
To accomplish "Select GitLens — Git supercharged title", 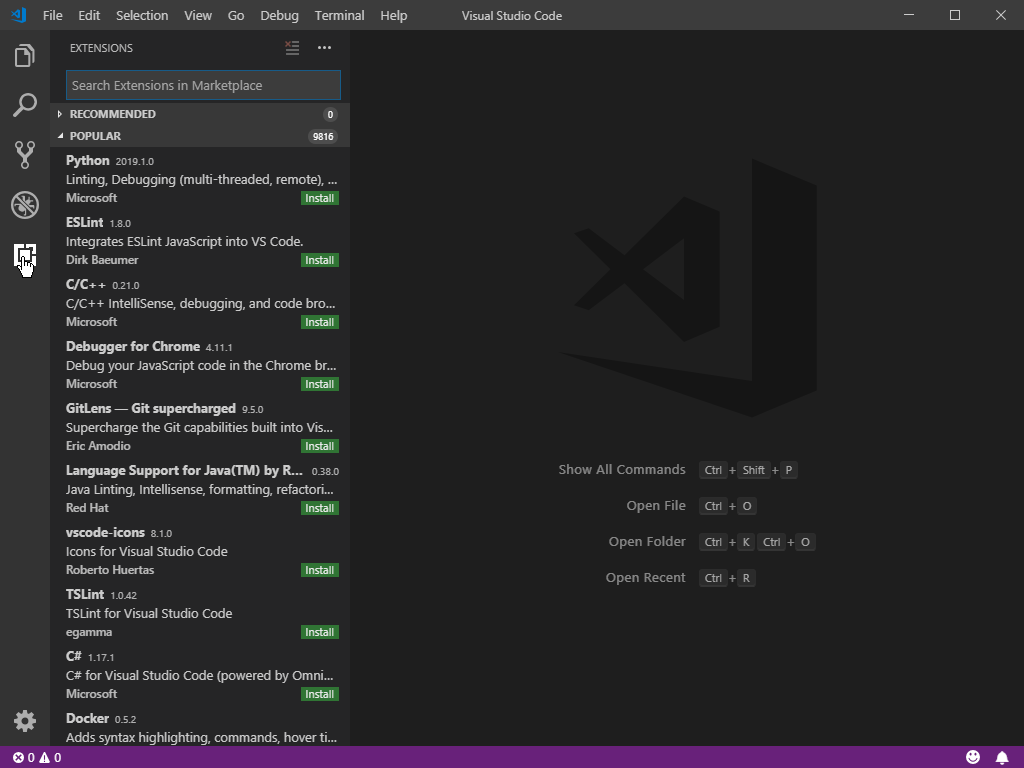I will pos(151,409).
